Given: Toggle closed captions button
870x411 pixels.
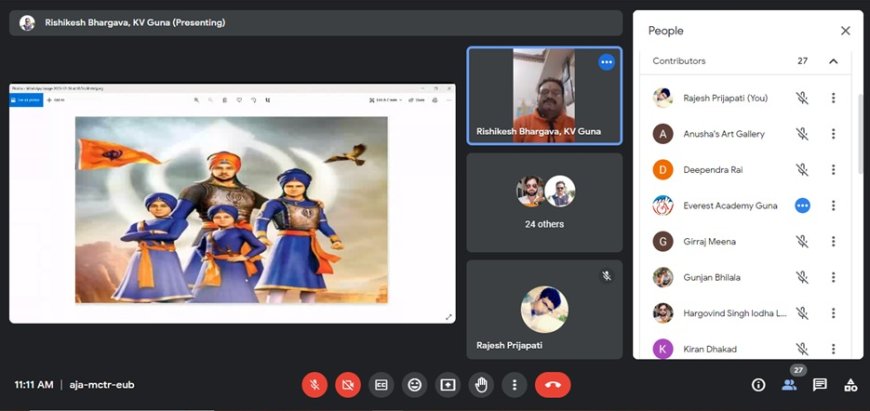Looking at the screenshot, I should point(381,385).
